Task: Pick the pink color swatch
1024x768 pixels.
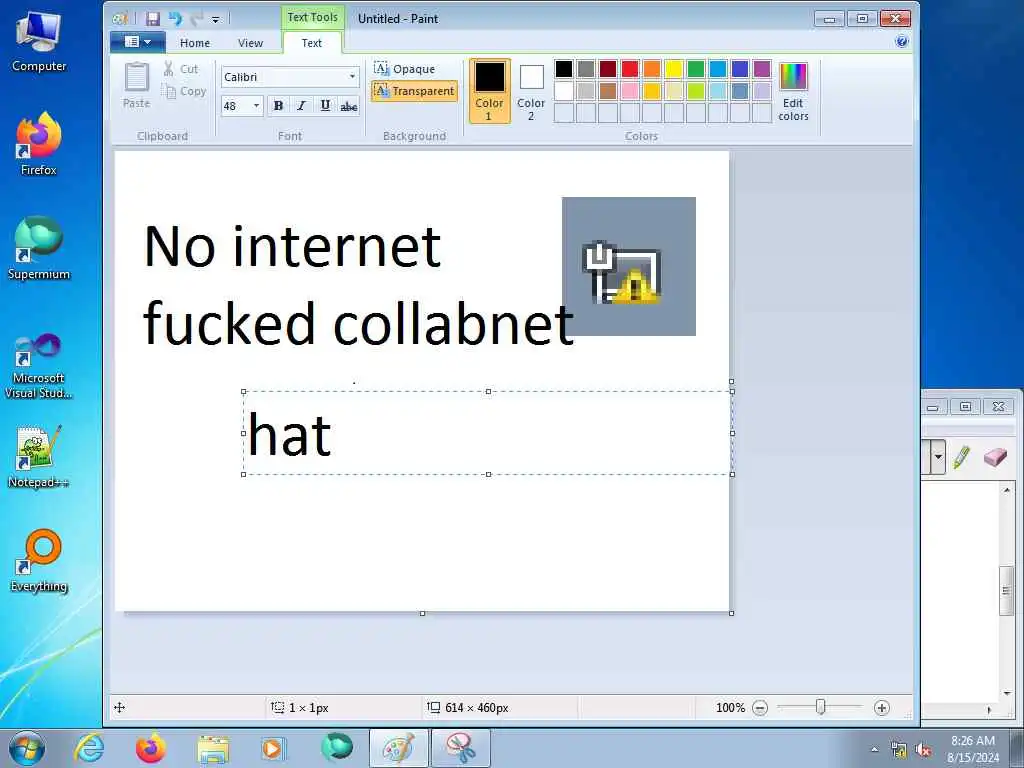Action: [630, 91]
